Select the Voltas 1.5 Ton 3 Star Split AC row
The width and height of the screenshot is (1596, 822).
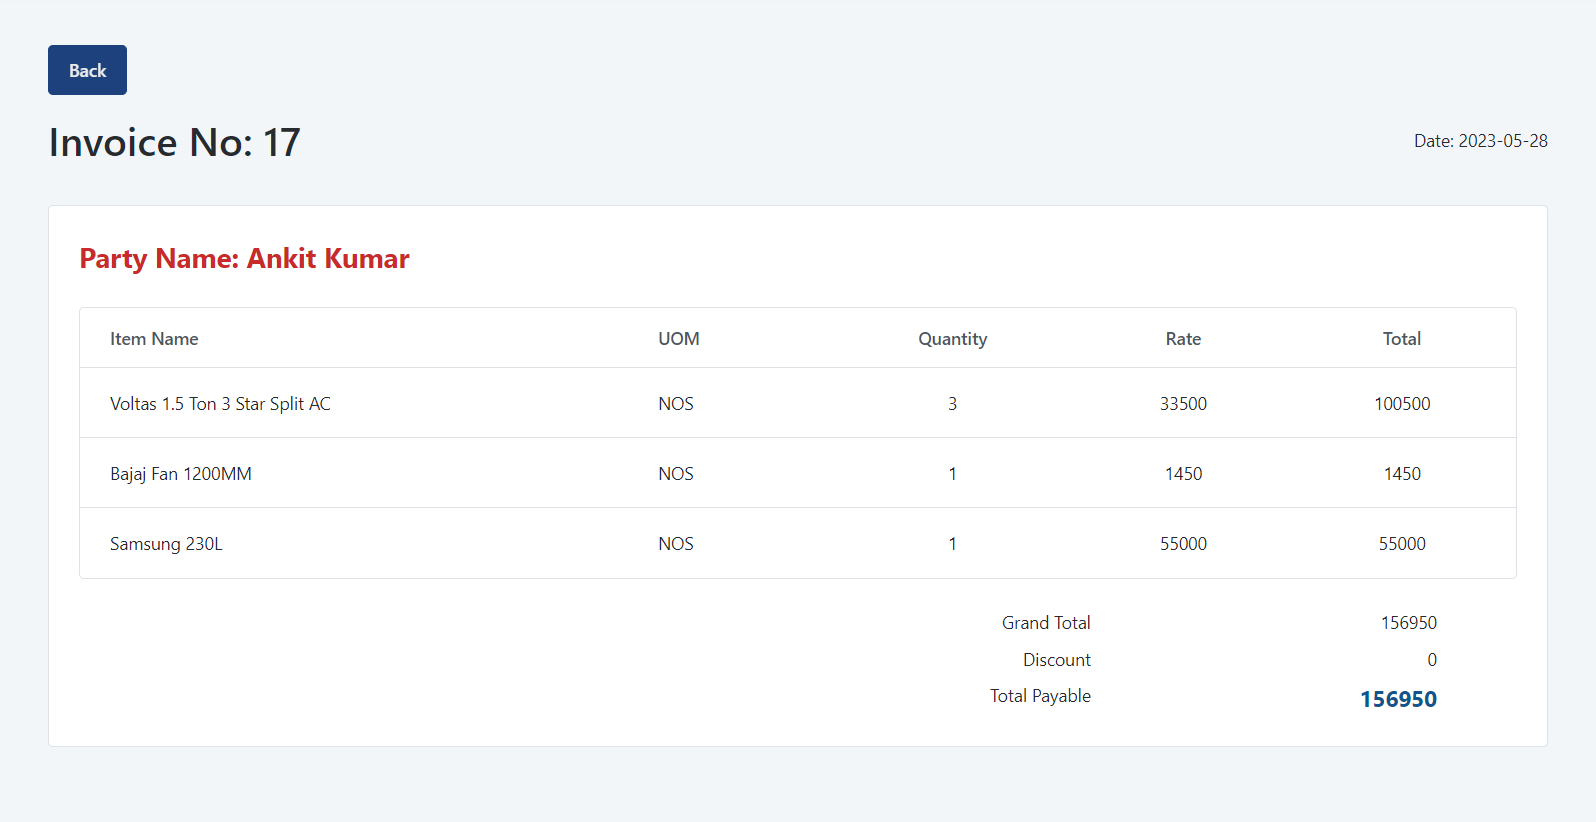[x=220, y=403]
